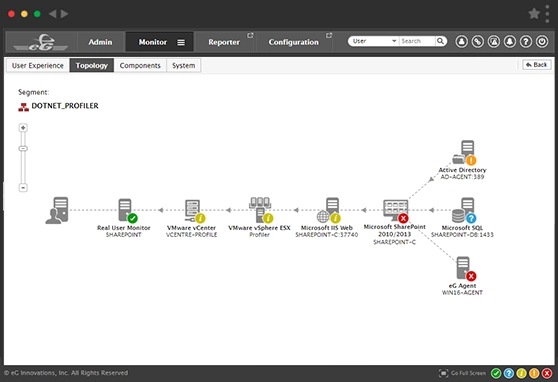The image size is (558, 382).
Task: Select the VMware vSphere ESX node icon
Action: [x=261, y=210]
